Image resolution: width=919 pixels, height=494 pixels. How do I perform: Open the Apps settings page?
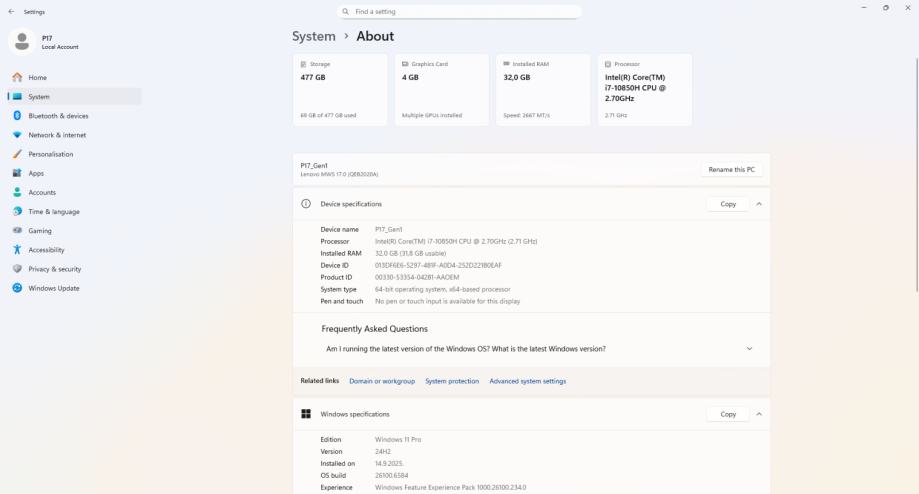[x=36, y=173]
